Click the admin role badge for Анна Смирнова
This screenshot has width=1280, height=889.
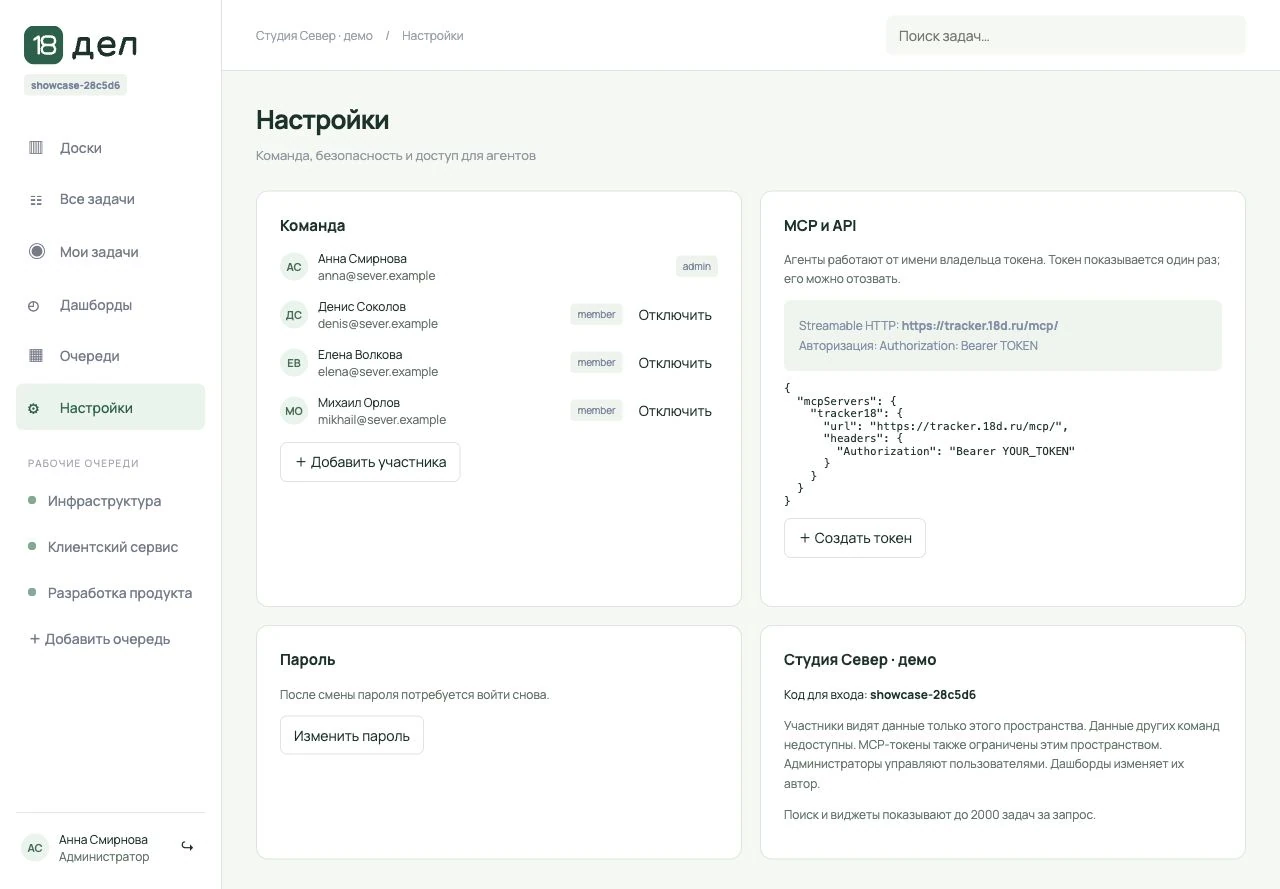click(x=697, y=266)
